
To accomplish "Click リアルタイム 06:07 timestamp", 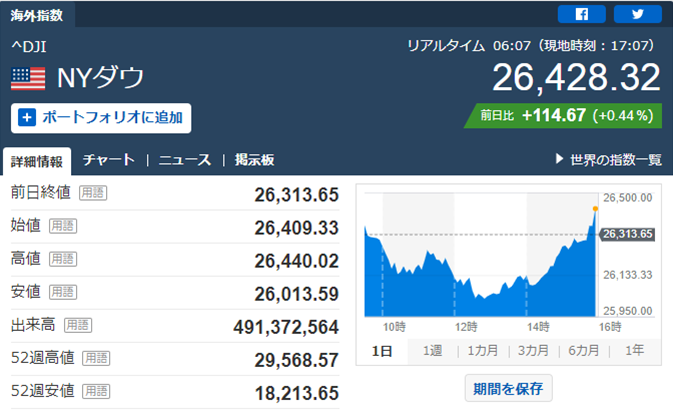I will tap(531, 46).
